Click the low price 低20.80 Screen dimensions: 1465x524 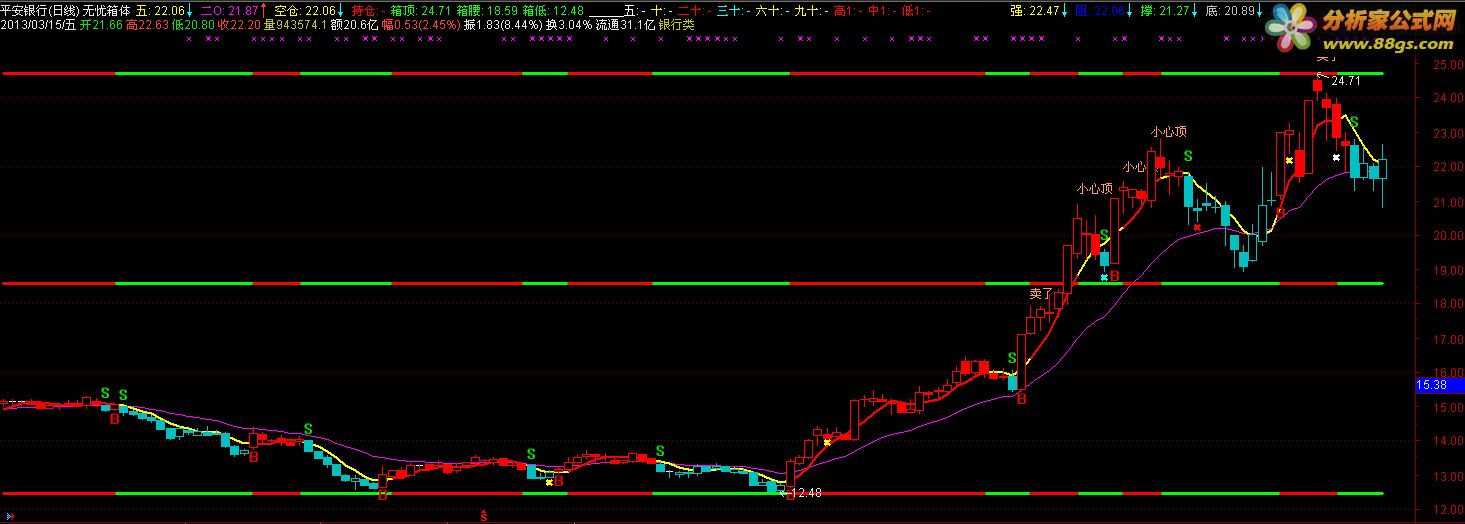pyautogui.click(x=194, y=25)
